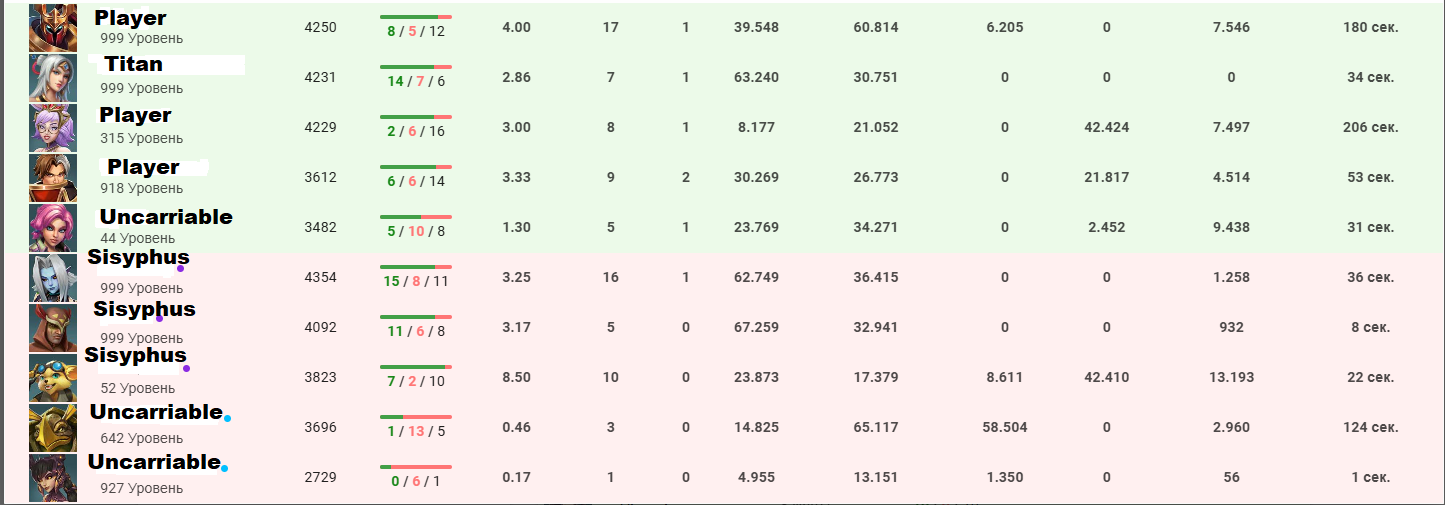Image resolution: width=1445 pixels, height=505 pixels.
Task: Click the purple dot next to level 52 Sisyphus
Action: pos(186,369)
